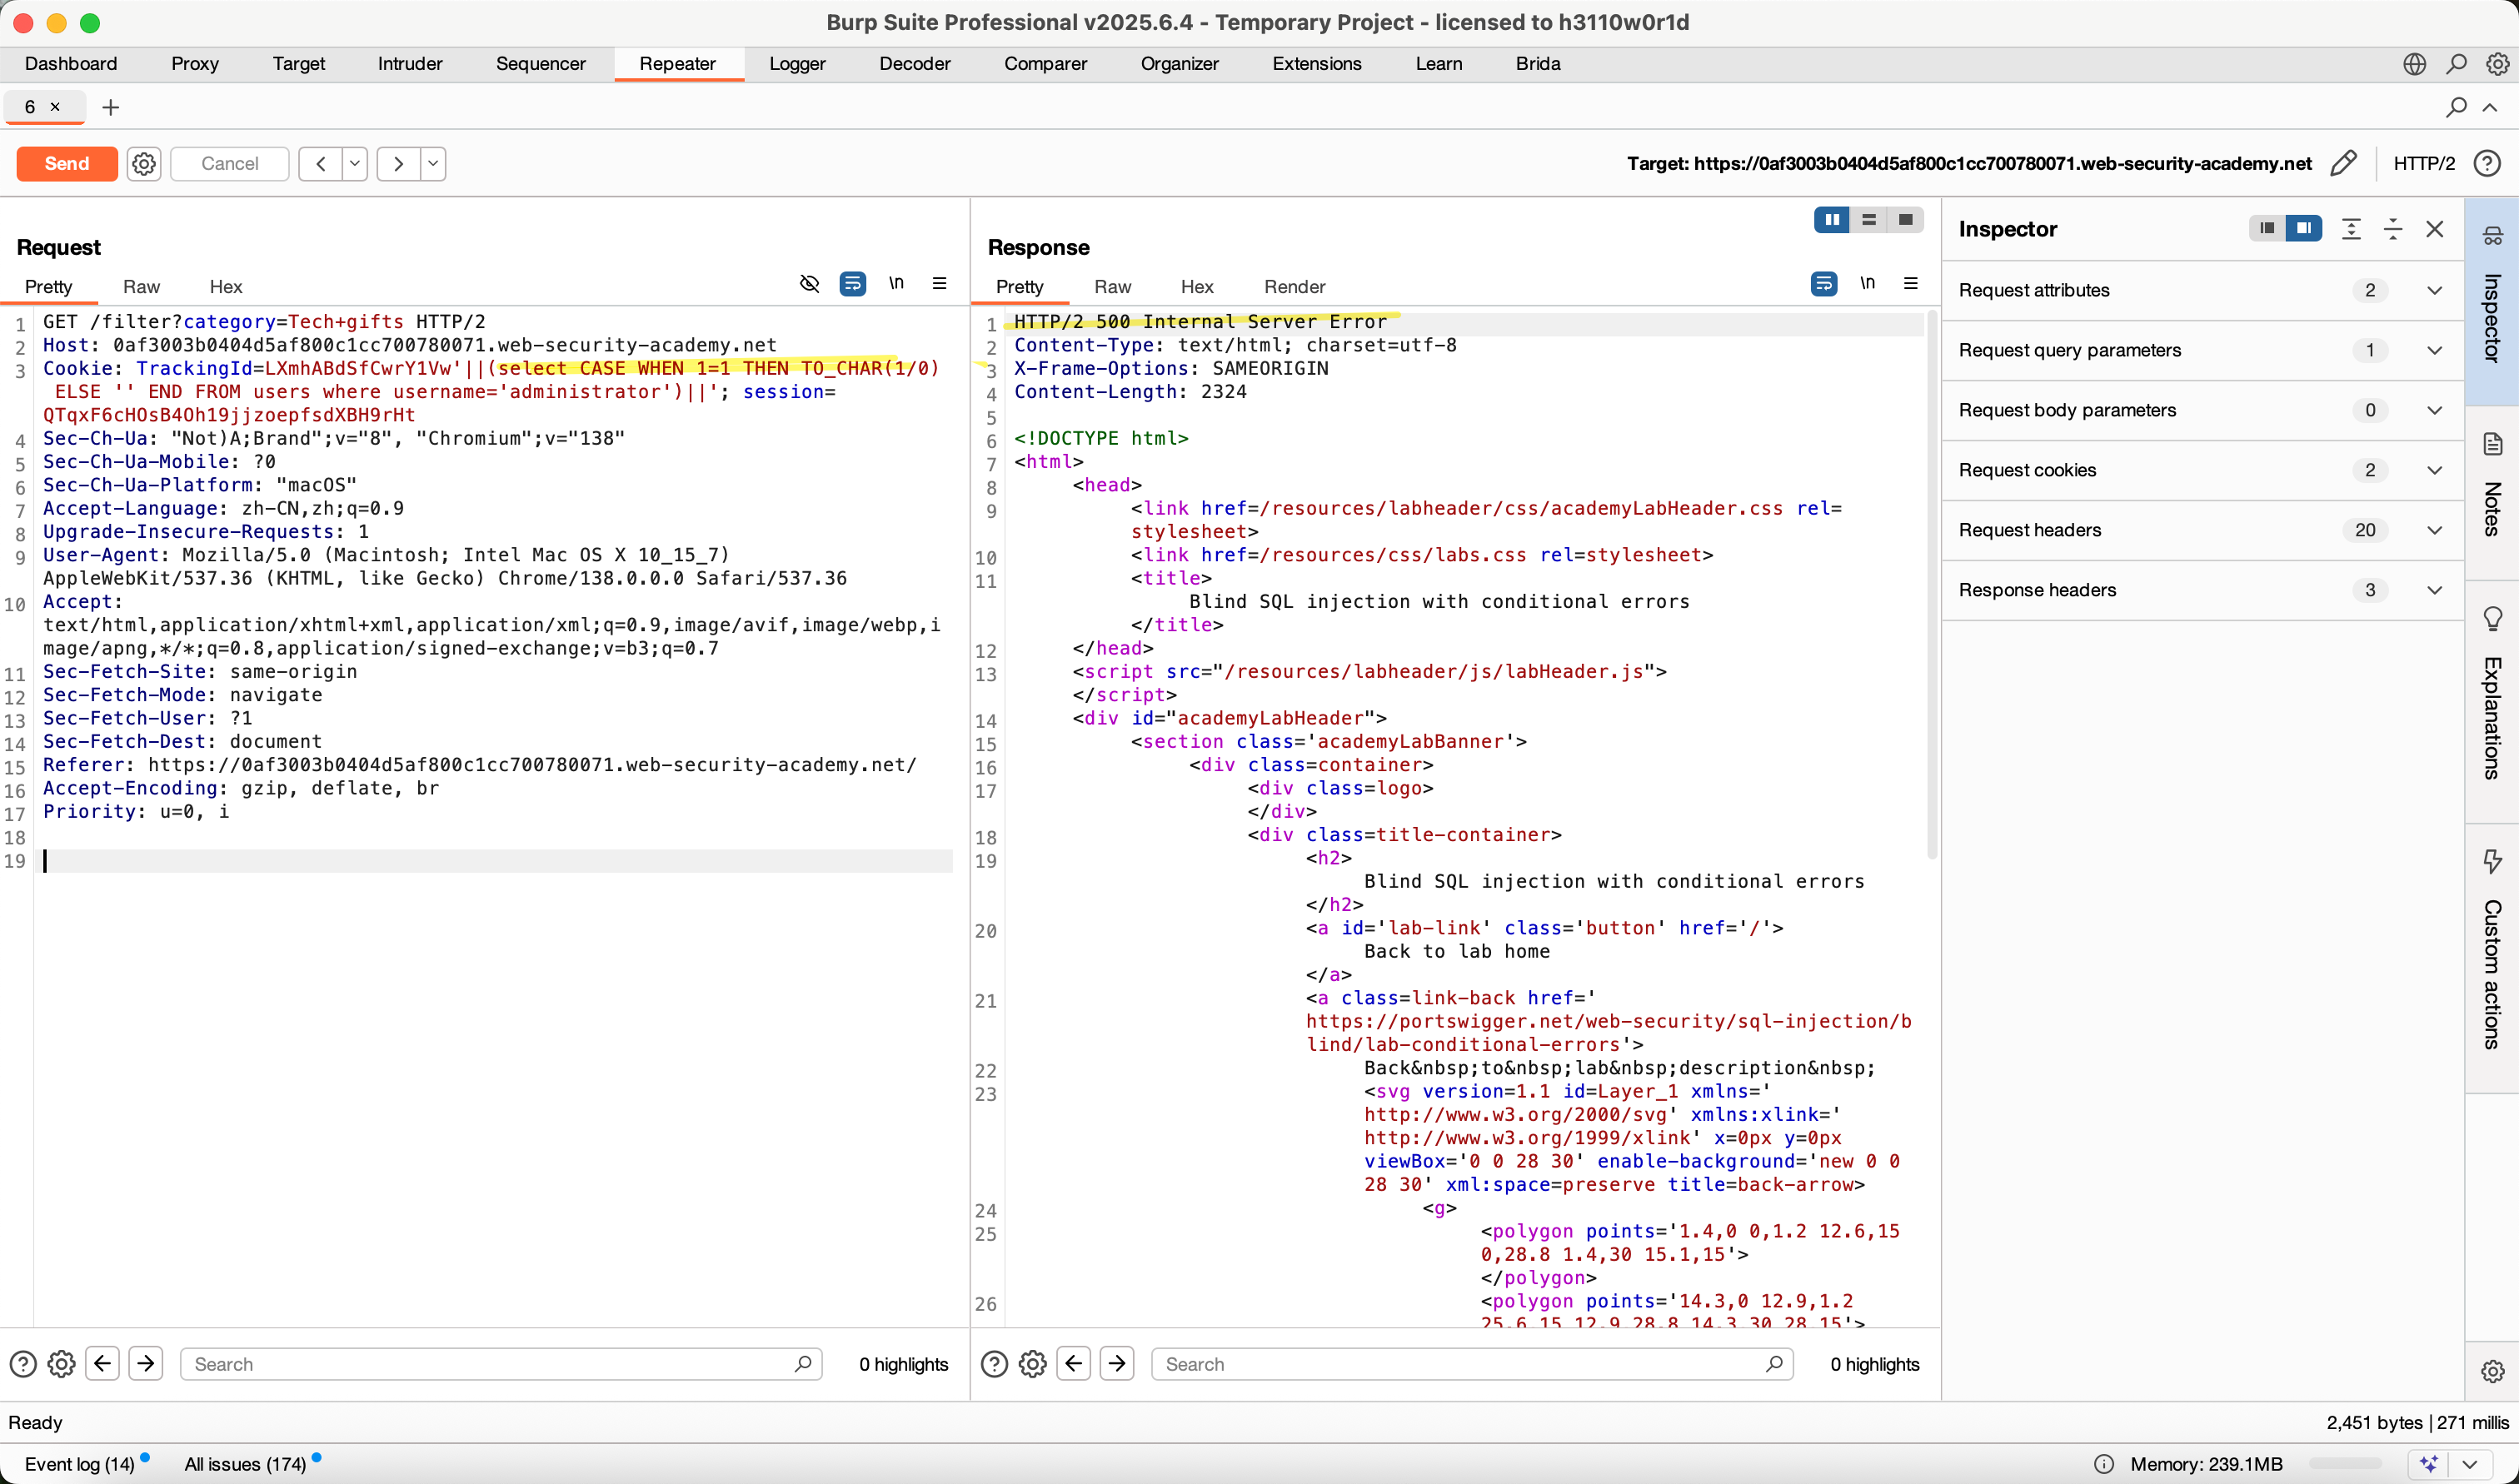The width and height of the screenshot is (2519, 1484).
Task: Close Repeater tab 6
Action: tap(55, 107)
